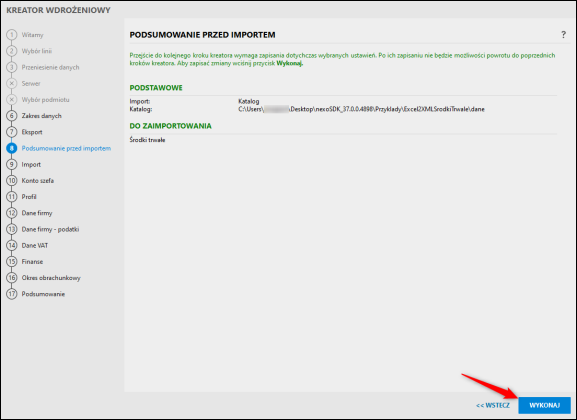Select step 1 circle icon for Witamy
Screen dimensions: 577x420
click(x=12, y=35)
